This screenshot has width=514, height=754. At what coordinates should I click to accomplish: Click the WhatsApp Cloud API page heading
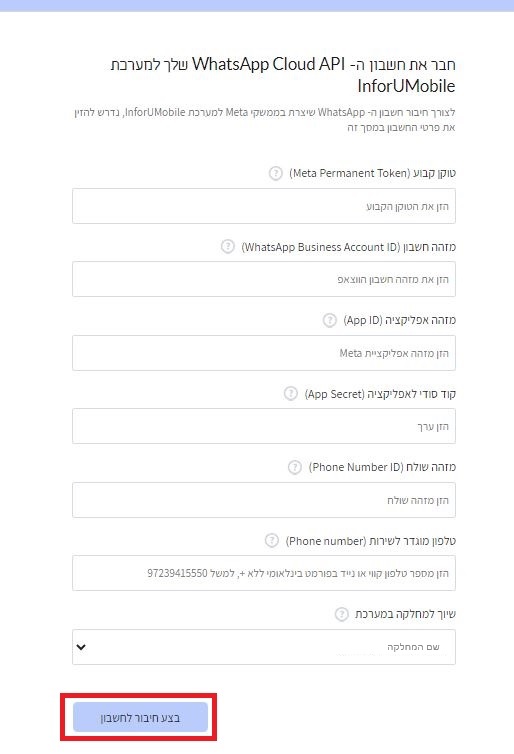(x=283, y=75)
